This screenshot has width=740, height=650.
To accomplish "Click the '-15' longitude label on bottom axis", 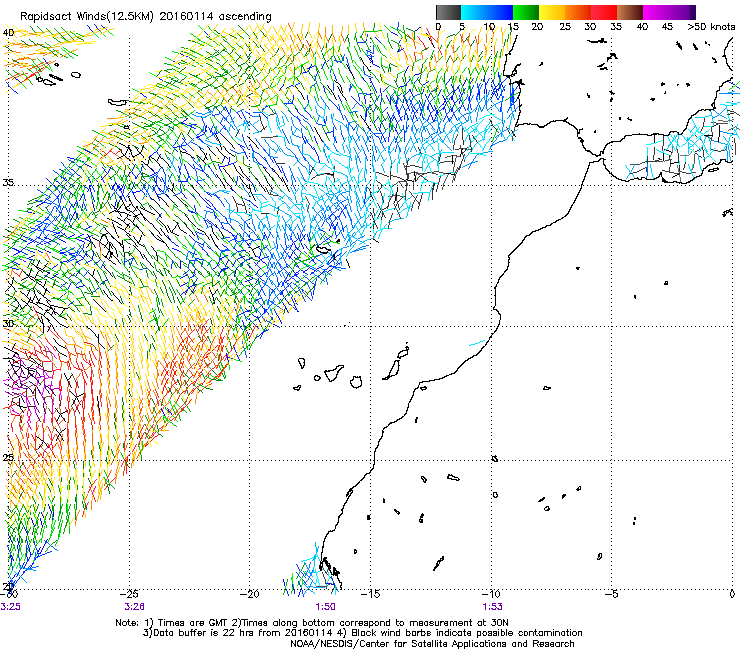I will coord(370,594).
